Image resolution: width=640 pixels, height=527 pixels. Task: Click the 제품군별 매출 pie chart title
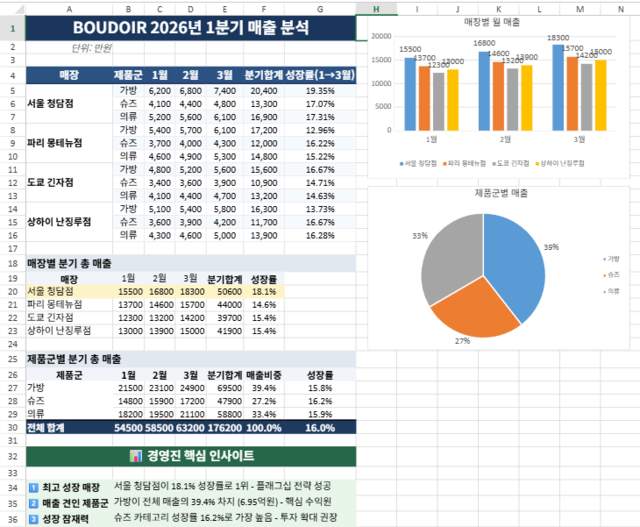point(501,193)
